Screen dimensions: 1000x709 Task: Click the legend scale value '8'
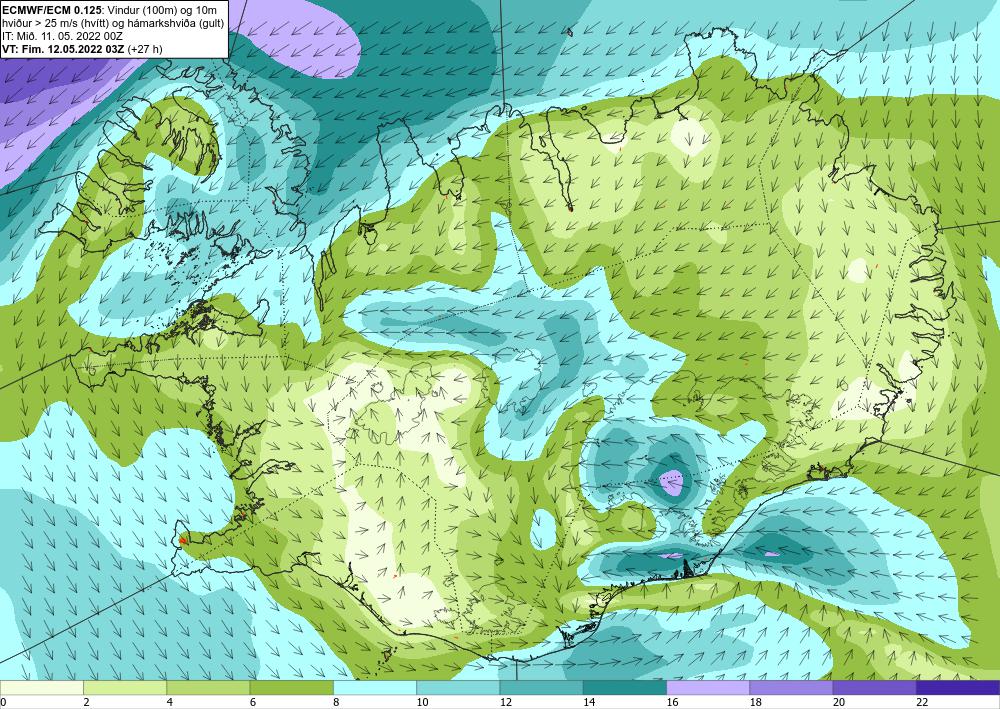tap(336, 702)
